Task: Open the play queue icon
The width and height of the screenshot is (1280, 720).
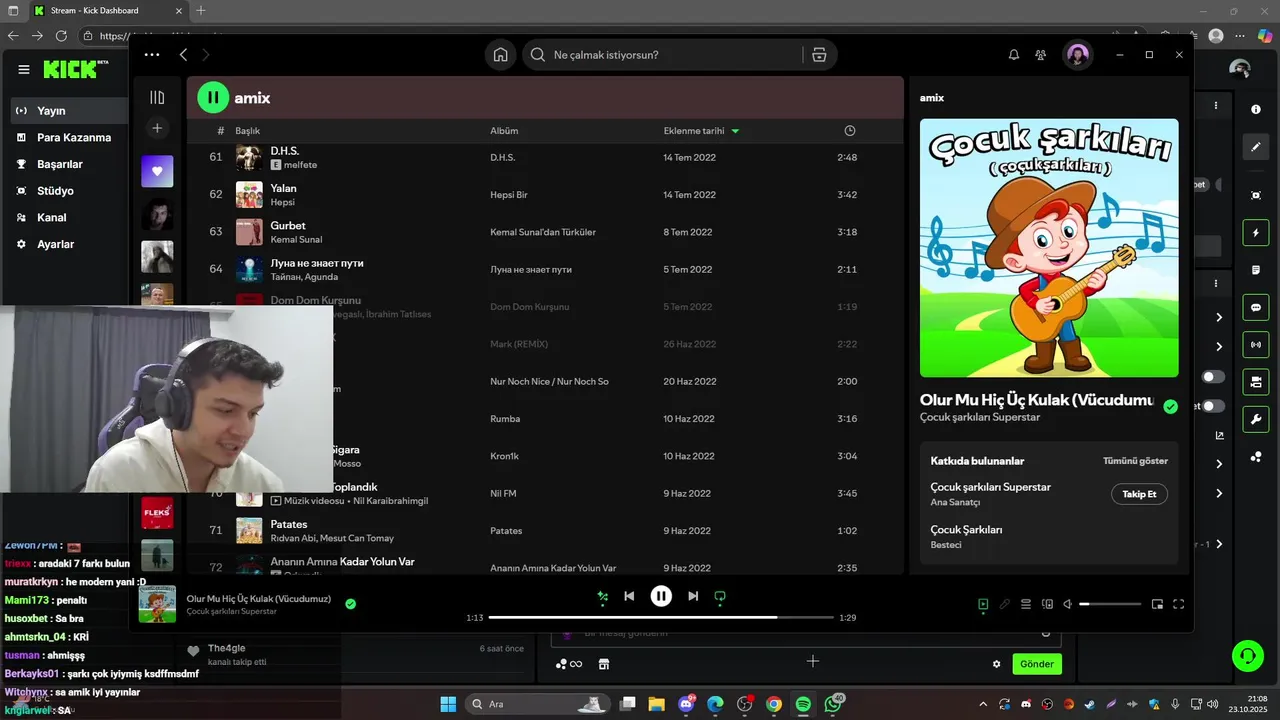Action: (x=1026, y=604)
